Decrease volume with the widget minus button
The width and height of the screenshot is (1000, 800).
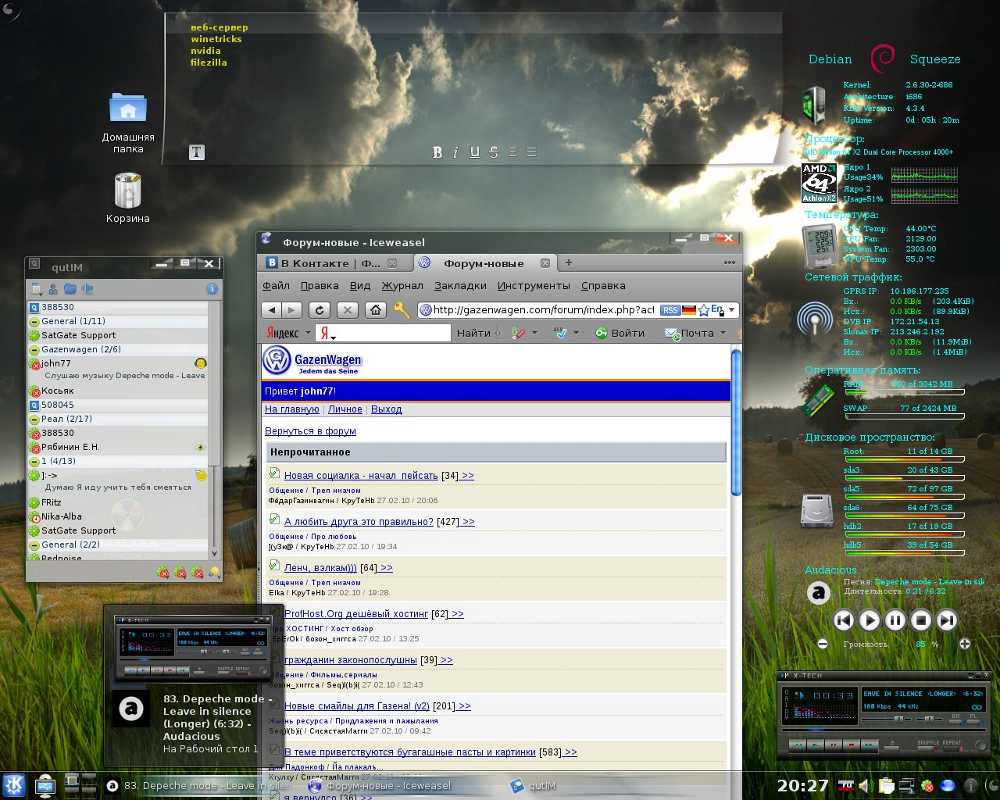[x=823, y=644]
